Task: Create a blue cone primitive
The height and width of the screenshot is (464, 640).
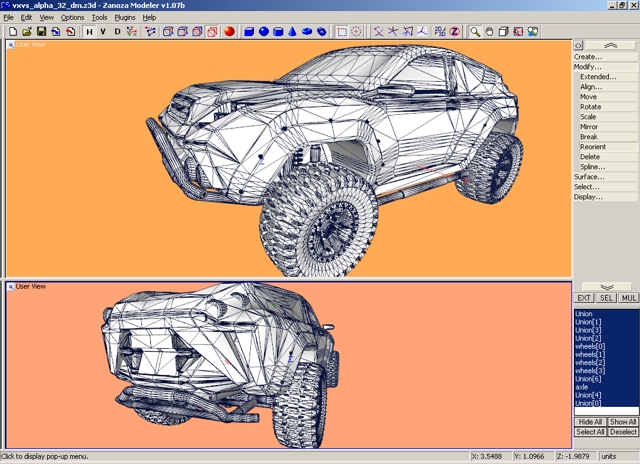Action: 293,32
